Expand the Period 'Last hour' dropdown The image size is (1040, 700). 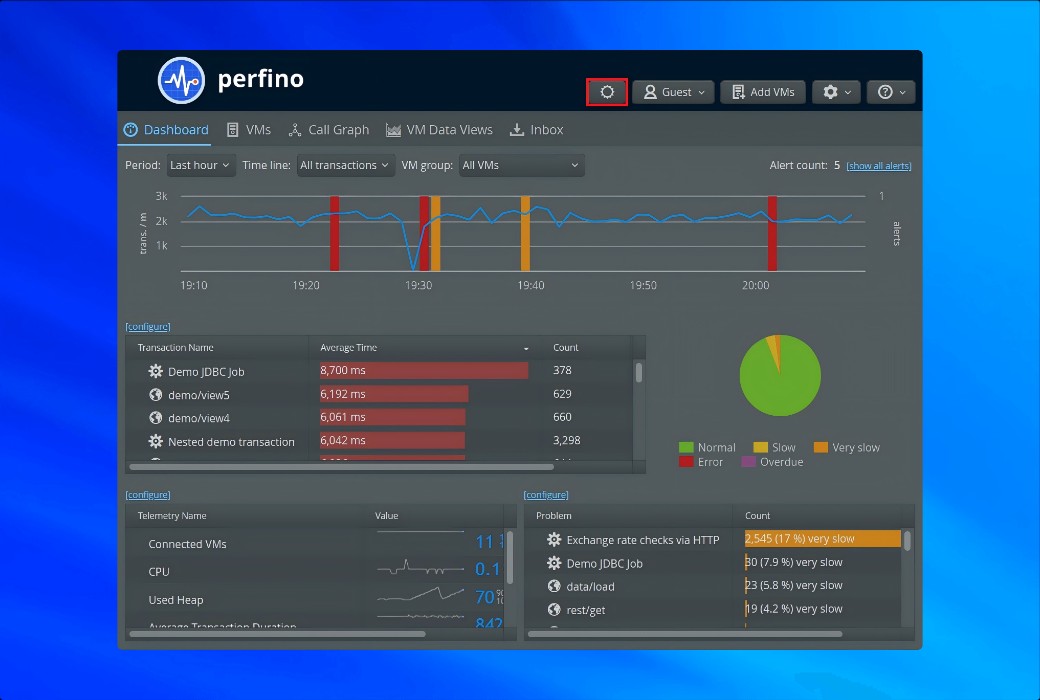click(x=200, y=165)
